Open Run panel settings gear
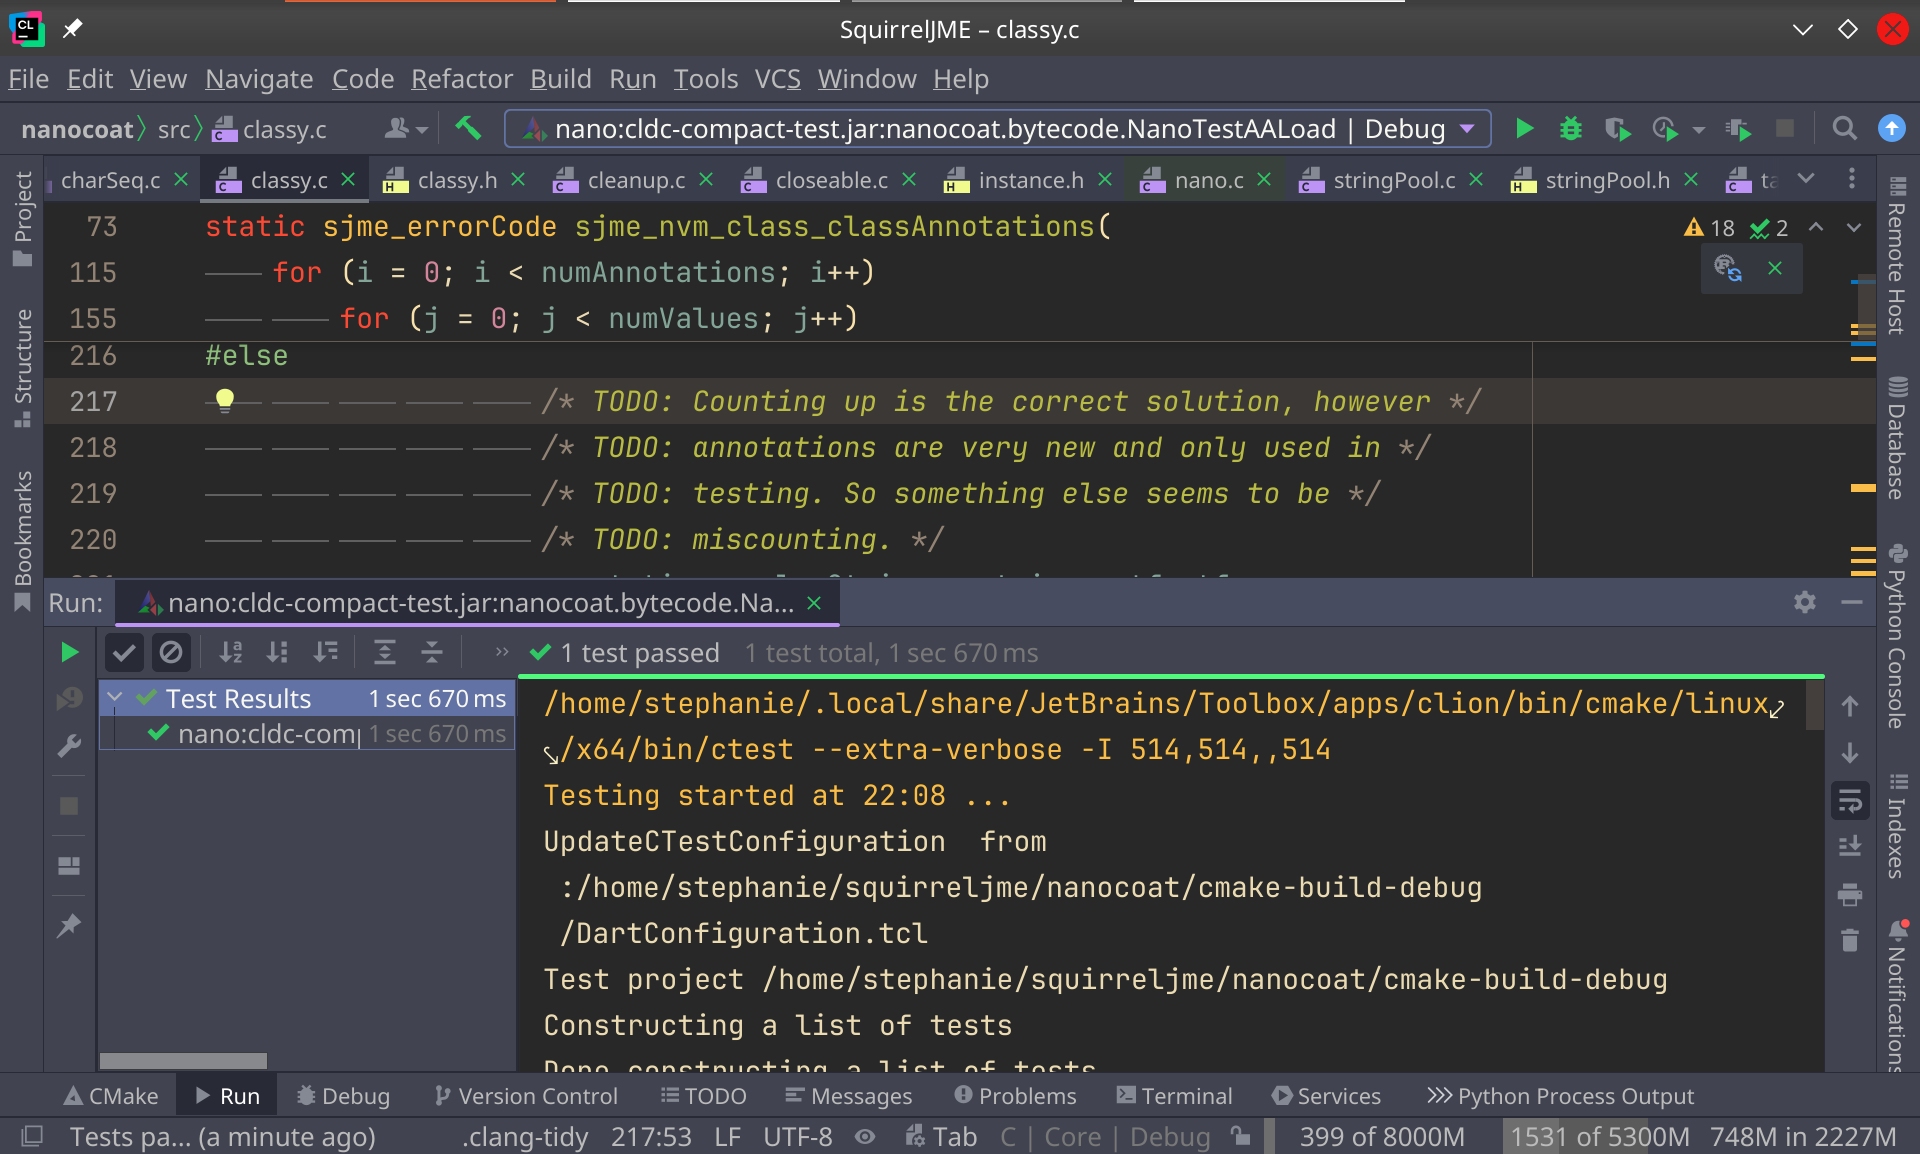 tap(1804, 602)
